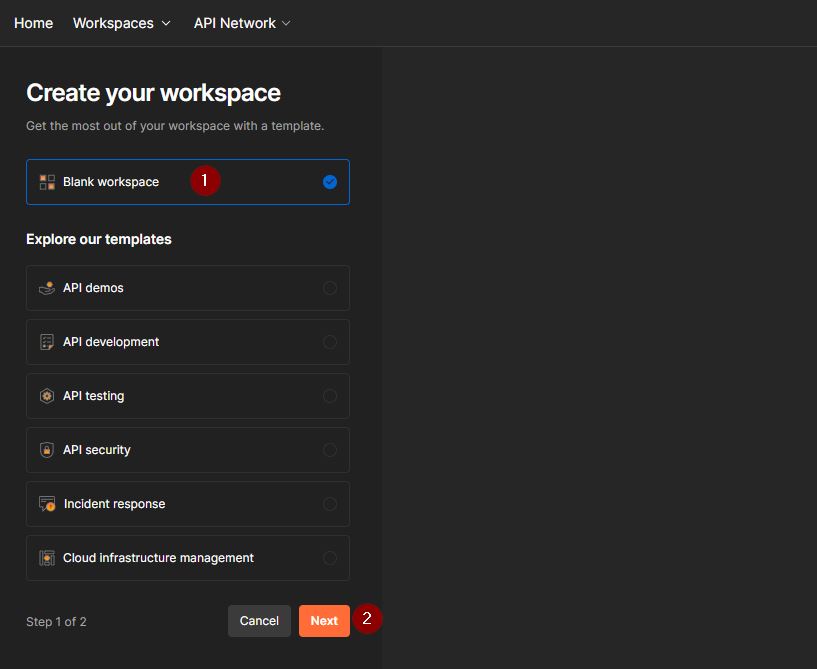
Task: Click the 'Create your workspace' heading
Action: coord(153,93)
